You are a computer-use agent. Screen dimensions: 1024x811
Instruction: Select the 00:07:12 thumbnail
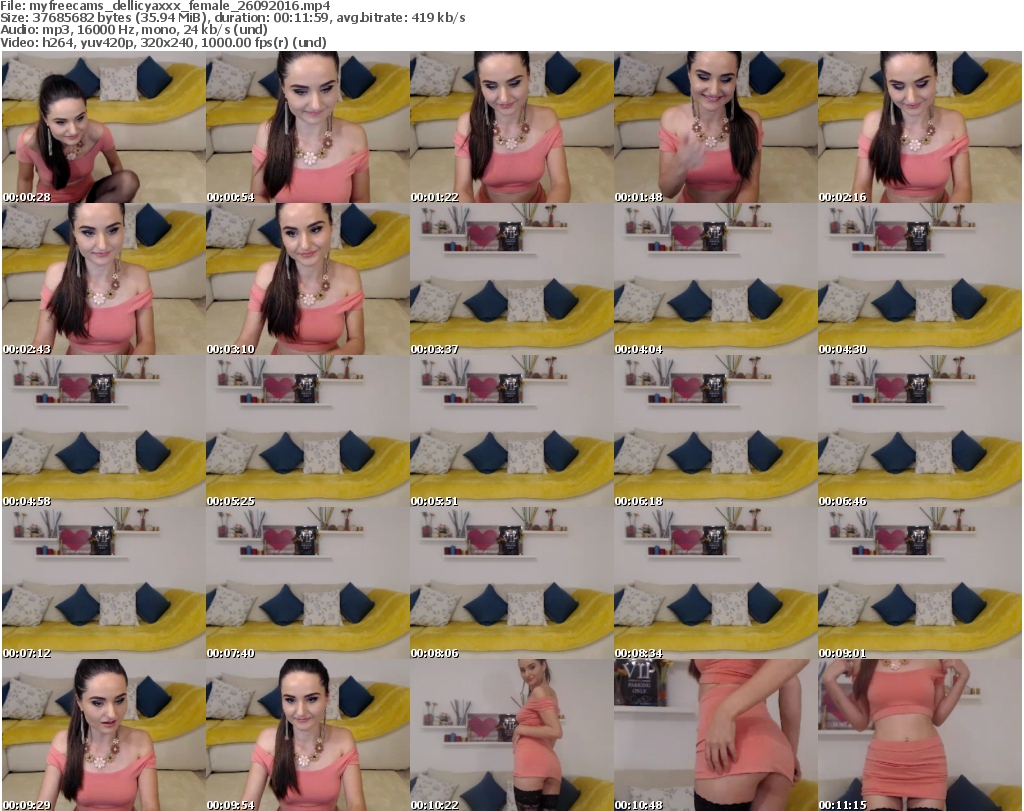(103, 583)
